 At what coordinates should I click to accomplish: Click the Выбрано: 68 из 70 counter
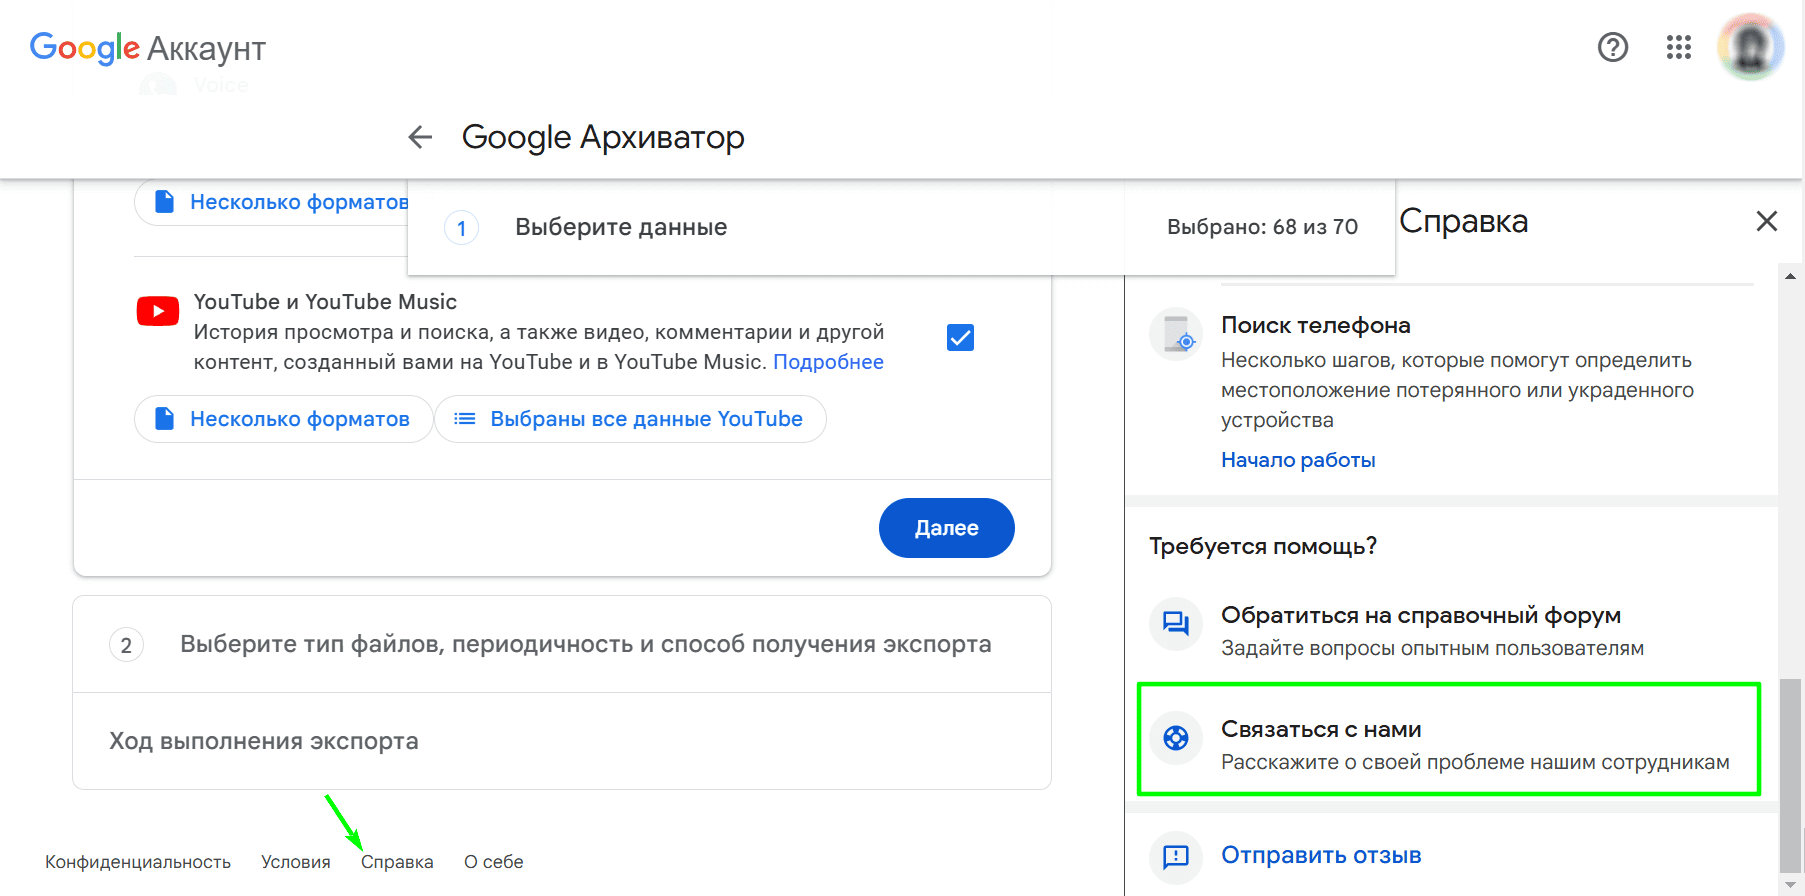(x=1262, y=227)
